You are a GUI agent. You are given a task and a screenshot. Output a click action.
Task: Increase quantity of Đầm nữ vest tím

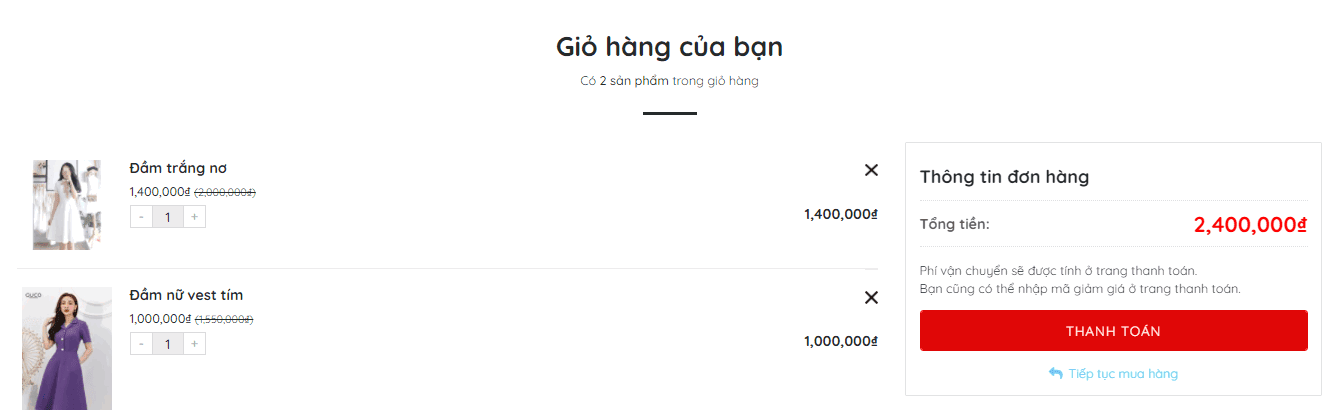click(x=194, y=344)
